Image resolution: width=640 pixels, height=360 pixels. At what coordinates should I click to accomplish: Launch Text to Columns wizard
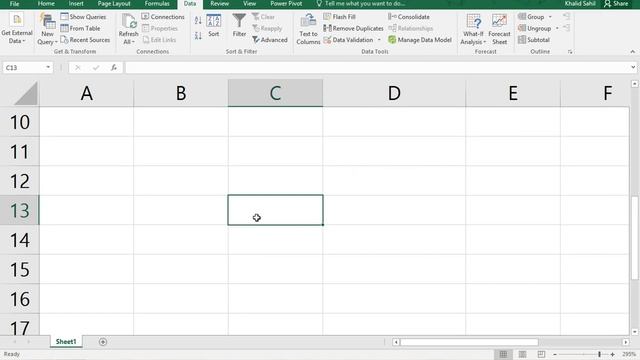pos(308,29)
